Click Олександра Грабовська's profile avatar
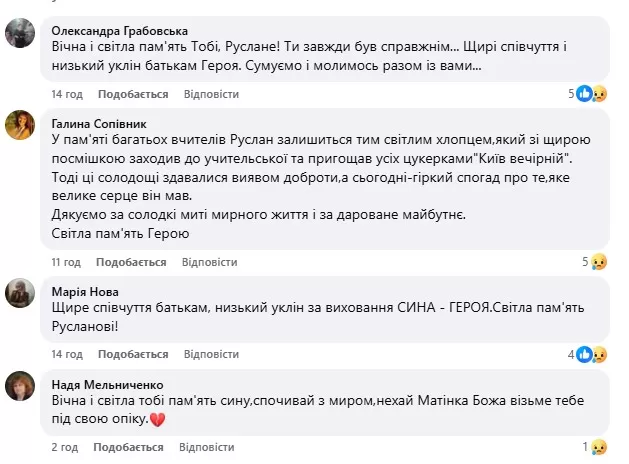The image size is (629, 464). click(x=21, y=33)
